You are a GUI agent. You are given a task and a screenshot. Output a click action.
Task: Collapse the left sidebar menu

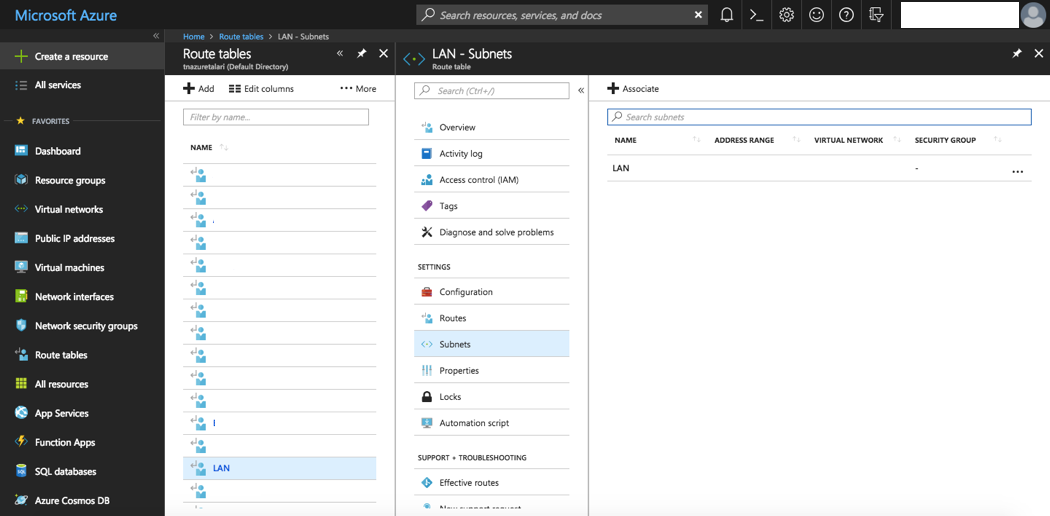point(155,36)
